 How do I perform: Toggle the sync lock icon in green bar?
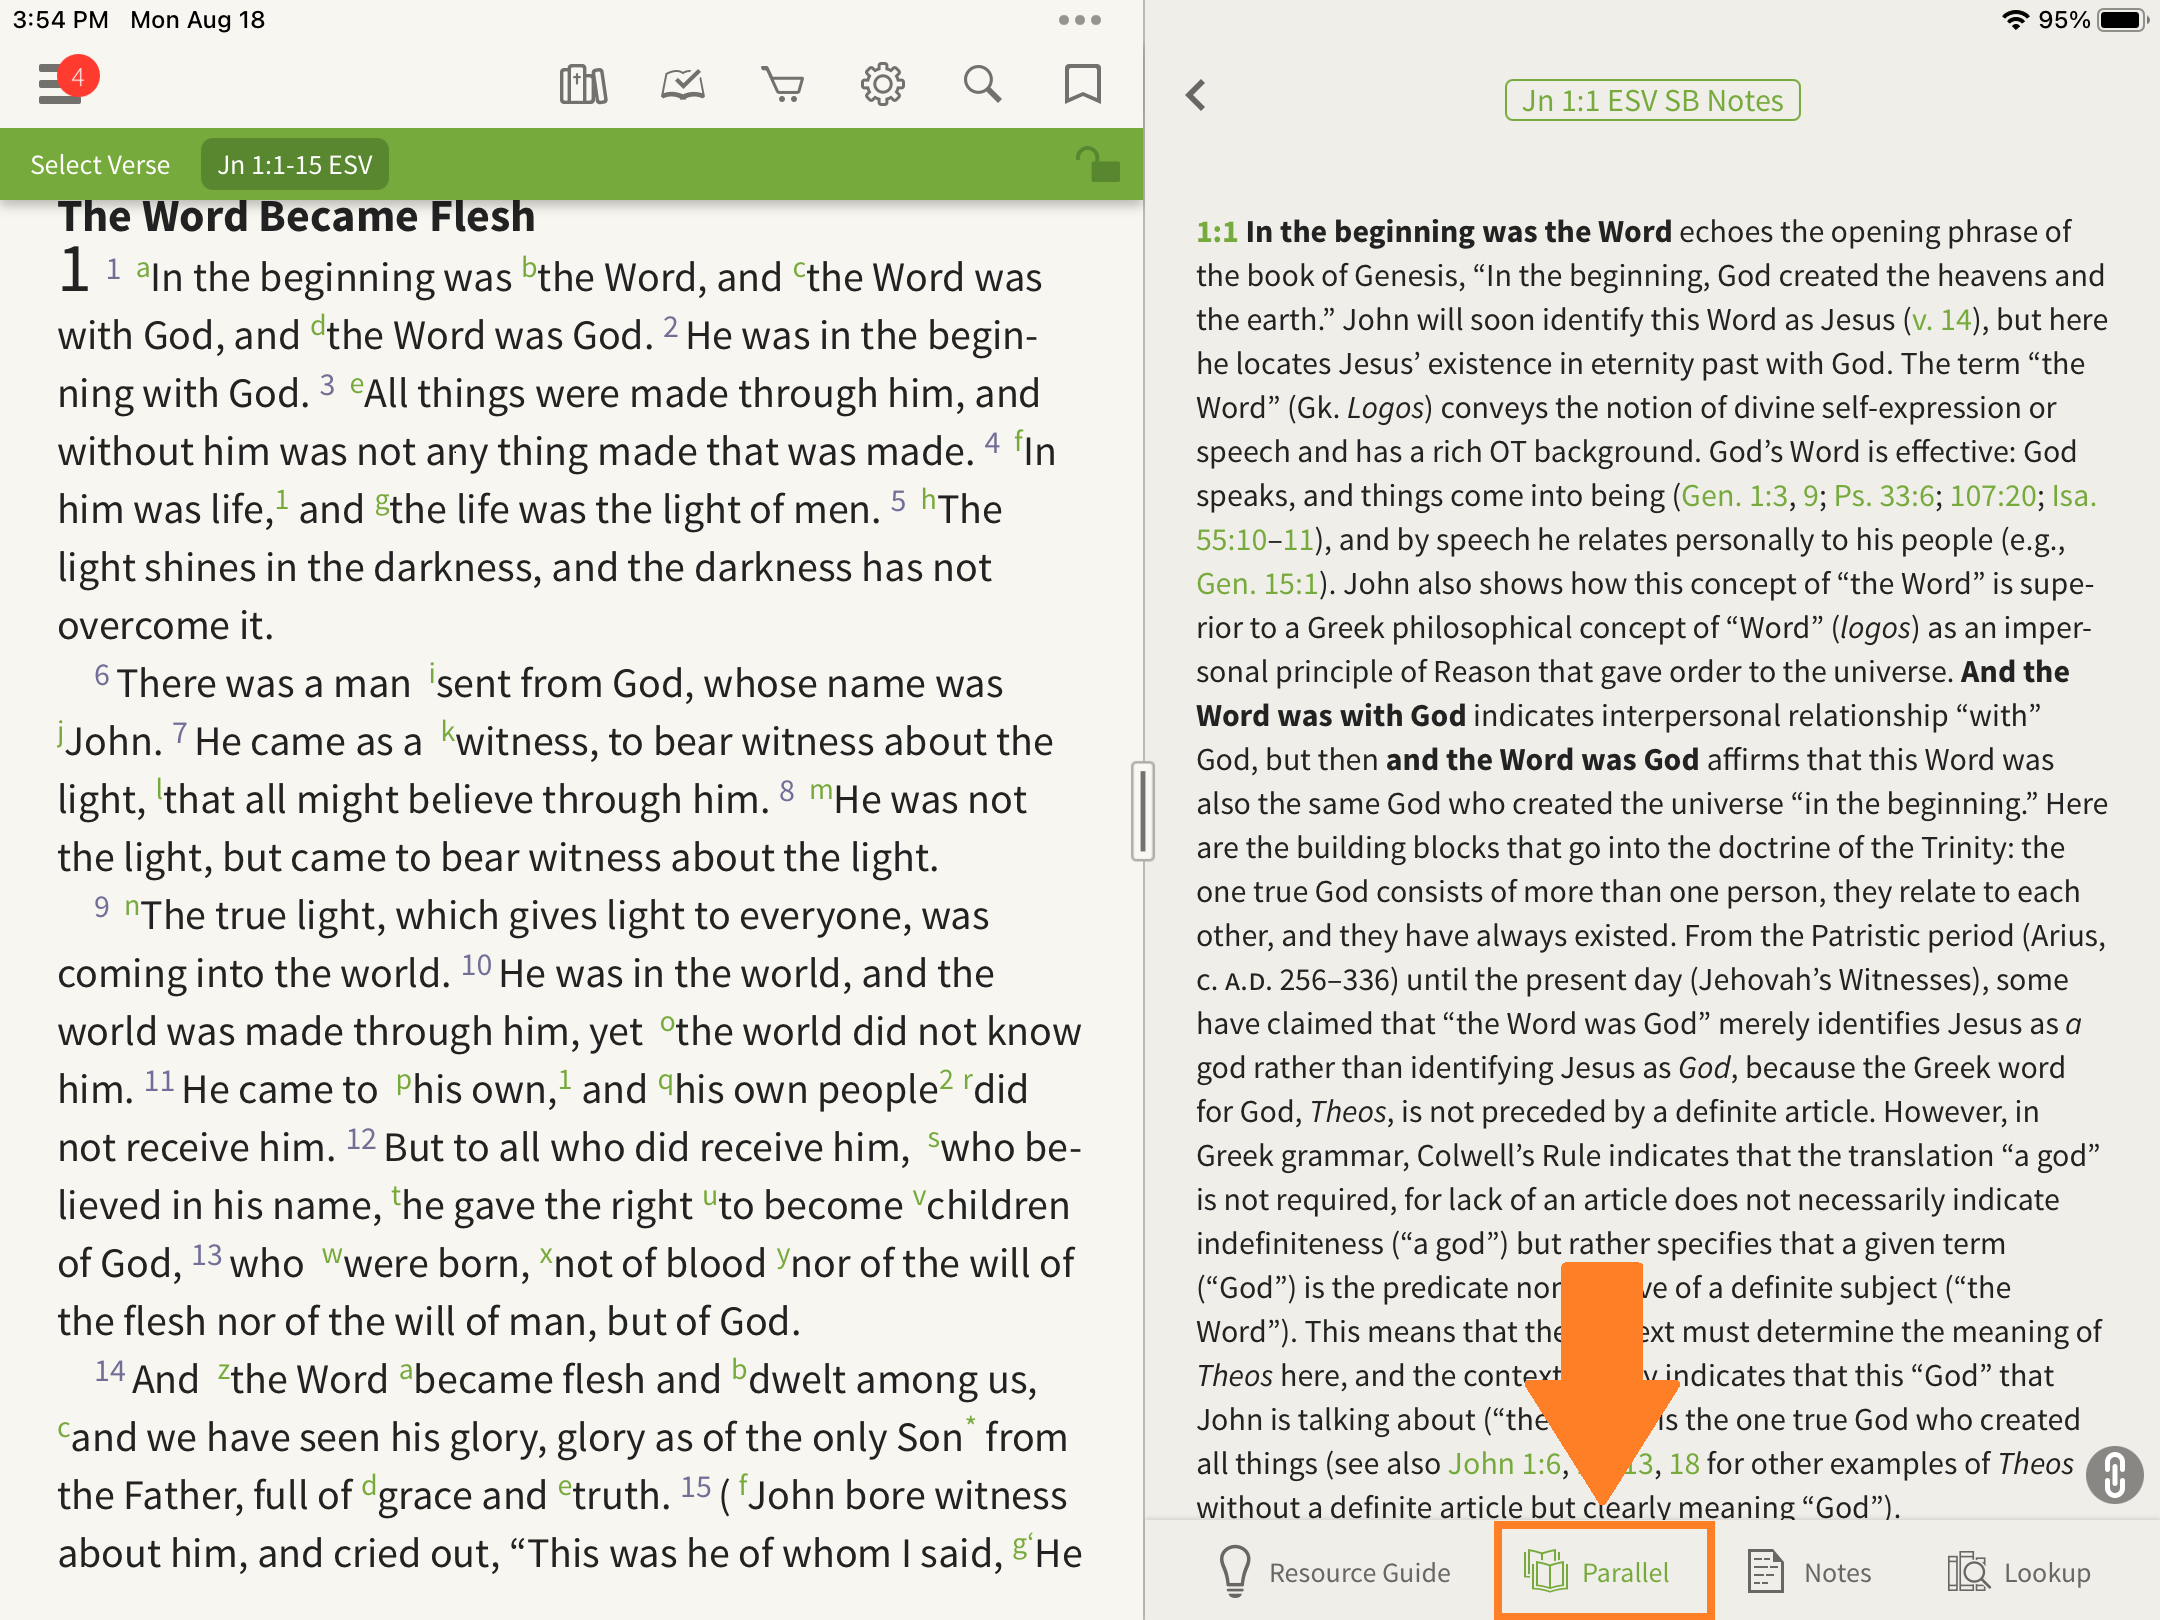1098,164
